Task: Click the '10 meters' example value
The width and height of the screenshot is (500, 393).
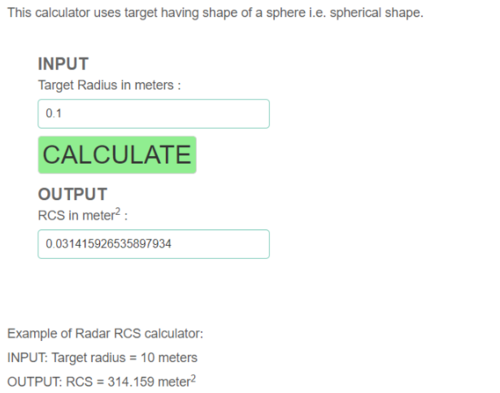Action: coord(169,358)
